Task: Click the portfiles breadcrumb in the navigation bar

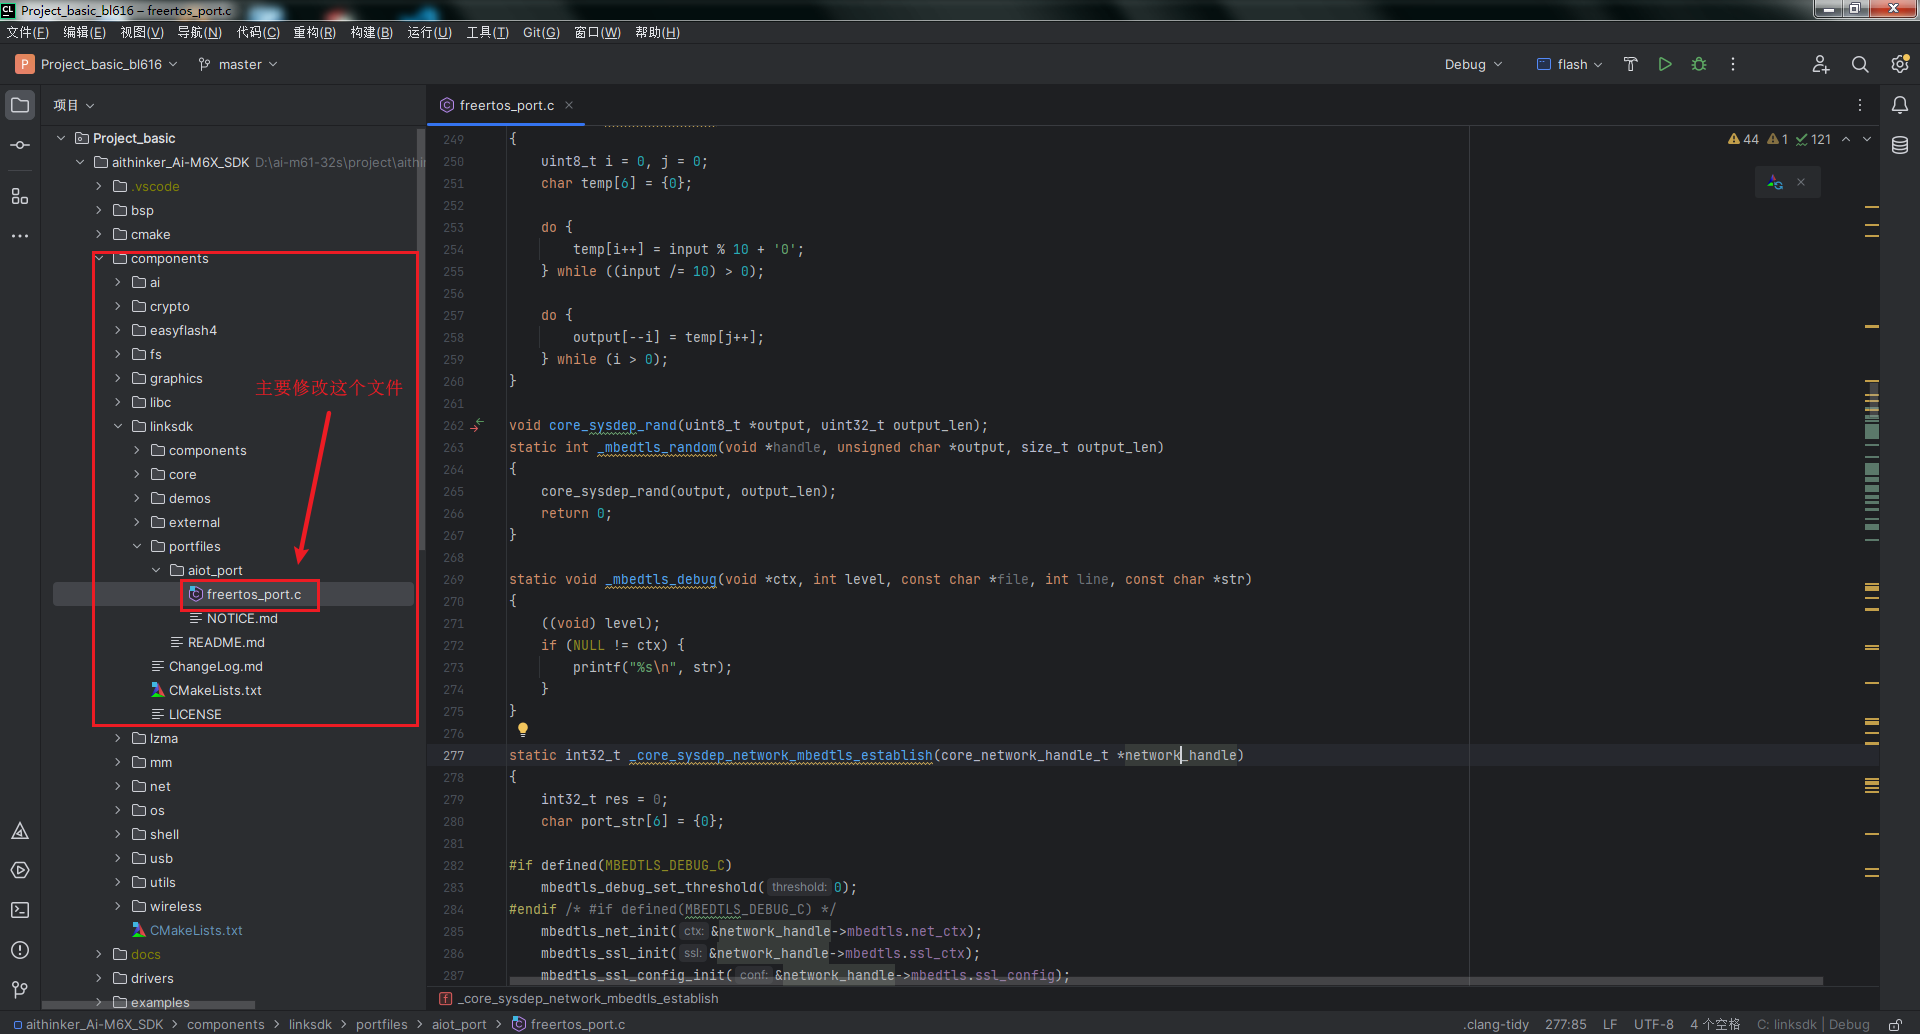Action: [x=381, y=1024]
